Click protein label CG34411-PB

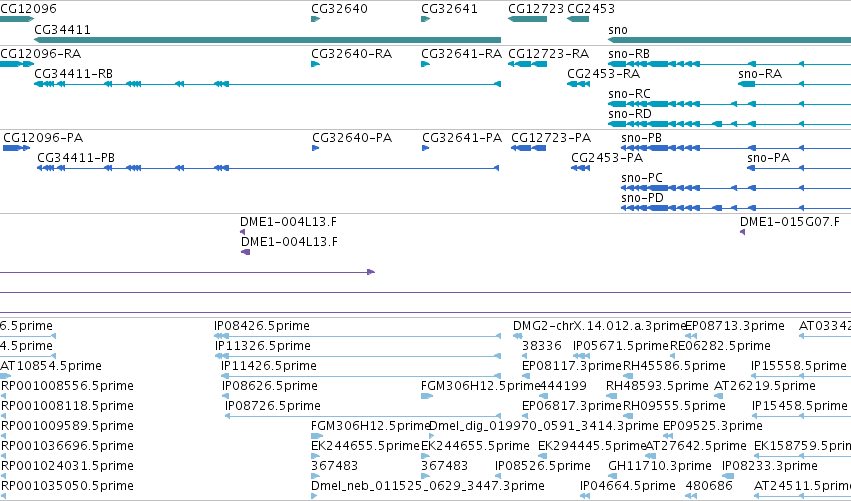76,158
